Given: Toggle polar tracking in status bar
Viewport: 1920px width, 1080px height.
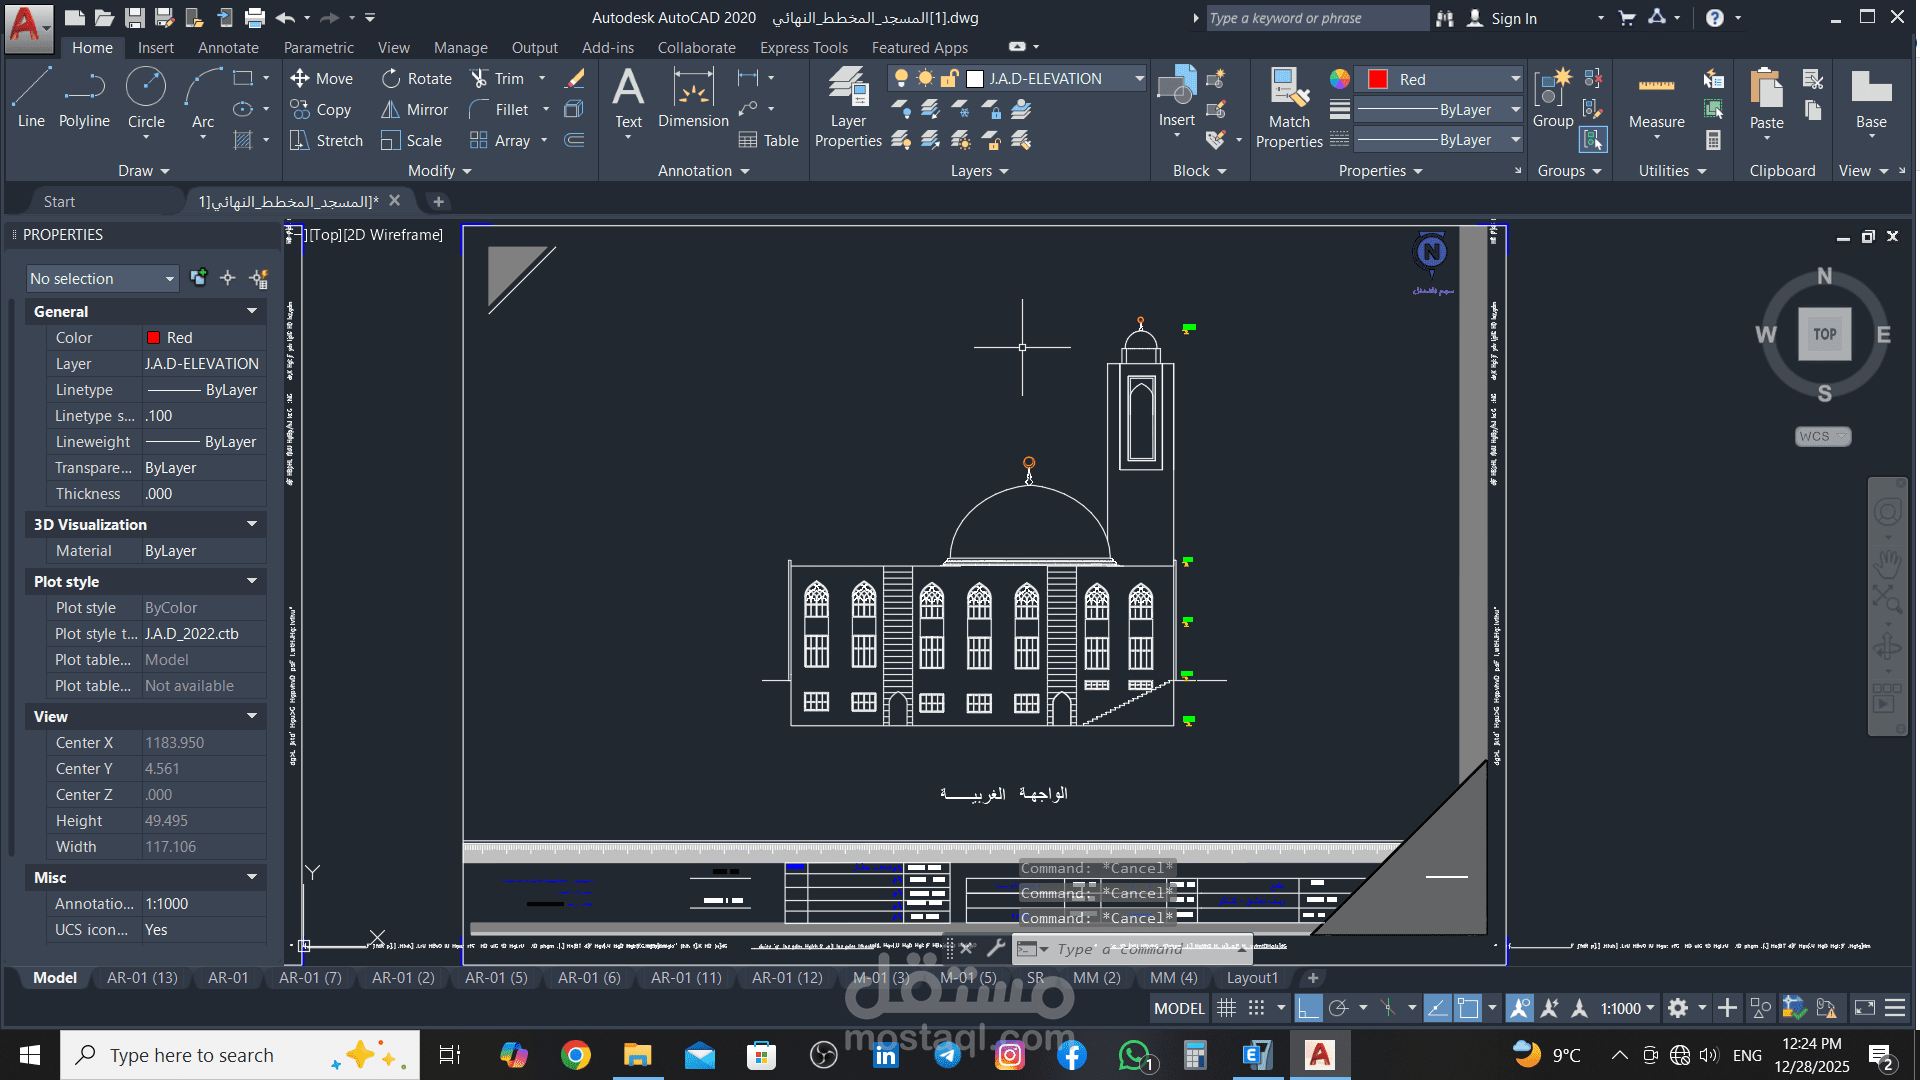Looking at the screenshot, I should (x=1339, y=1008).
